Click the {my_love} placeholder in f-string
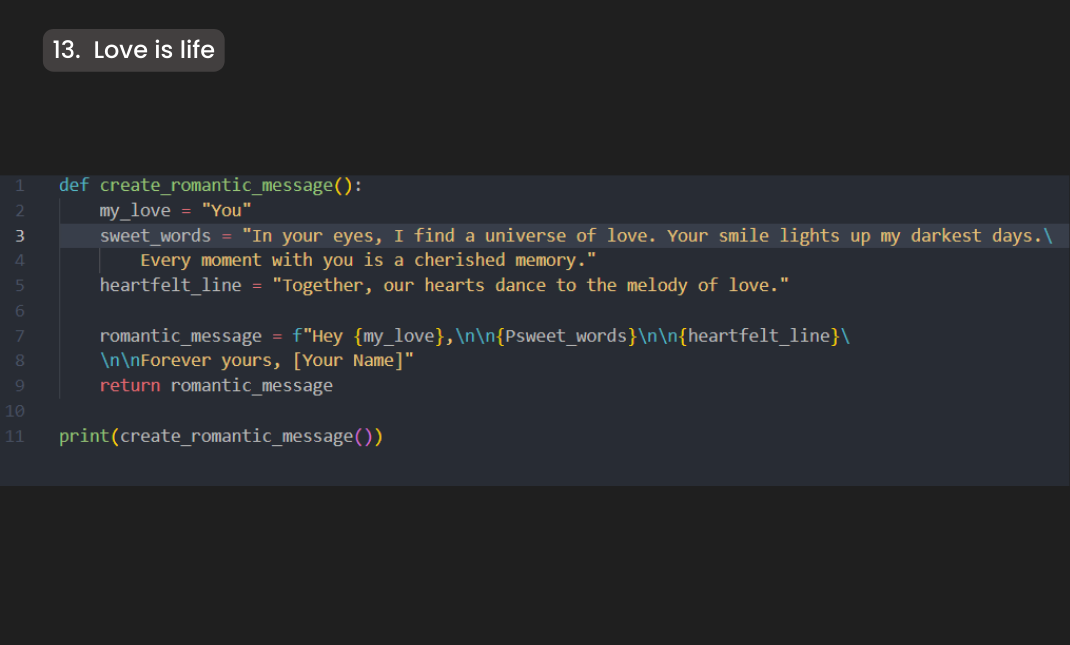Viewport: 1070px width, 645px height. pos(399,336)
